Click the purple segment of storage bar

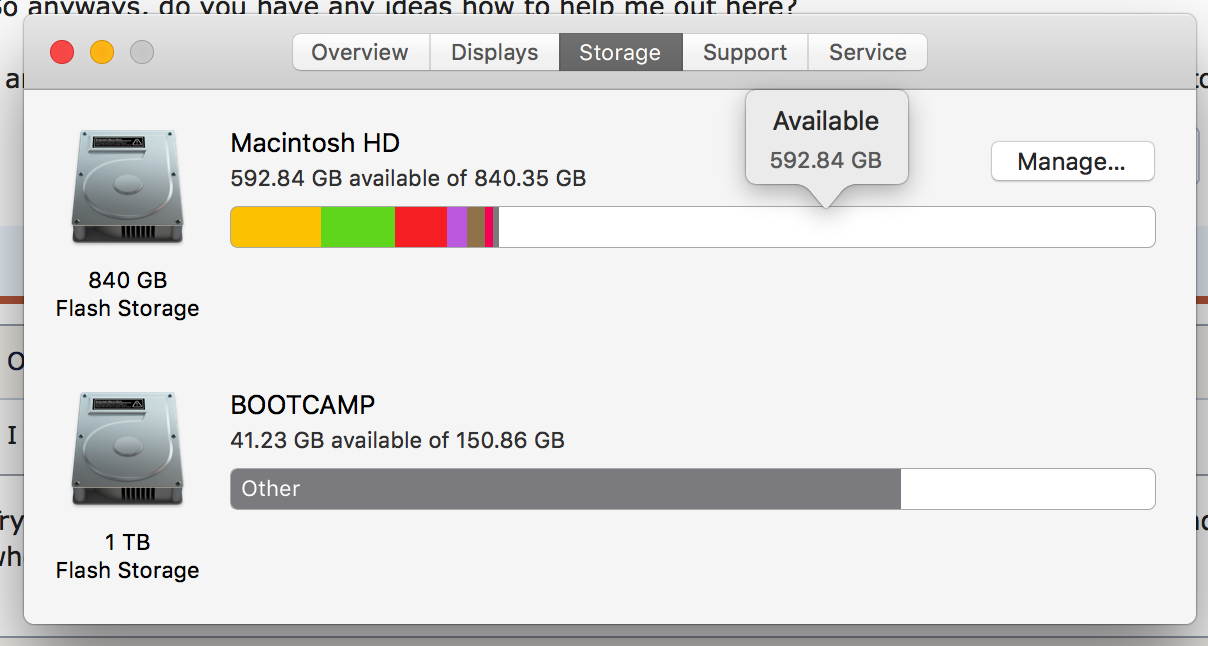457,227
